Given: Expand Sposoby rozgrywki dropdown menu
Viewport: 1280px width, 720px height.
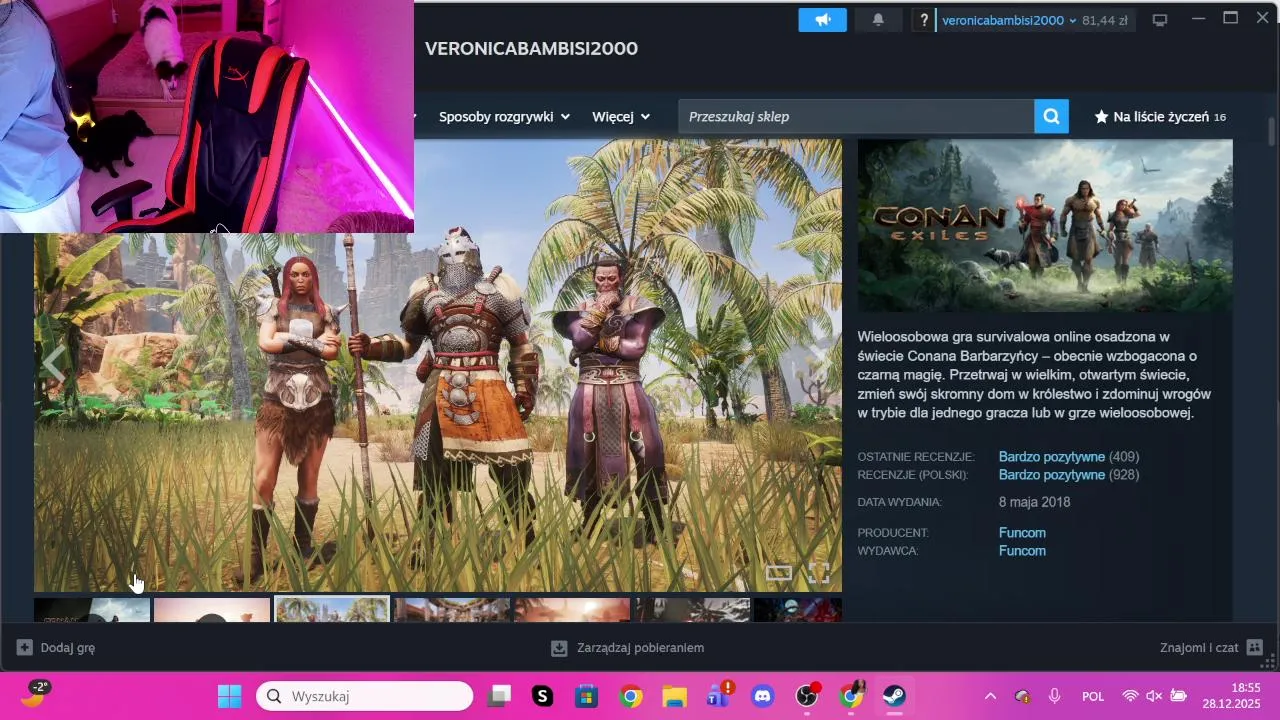Looking at the screenshot, I should (504, 117).
